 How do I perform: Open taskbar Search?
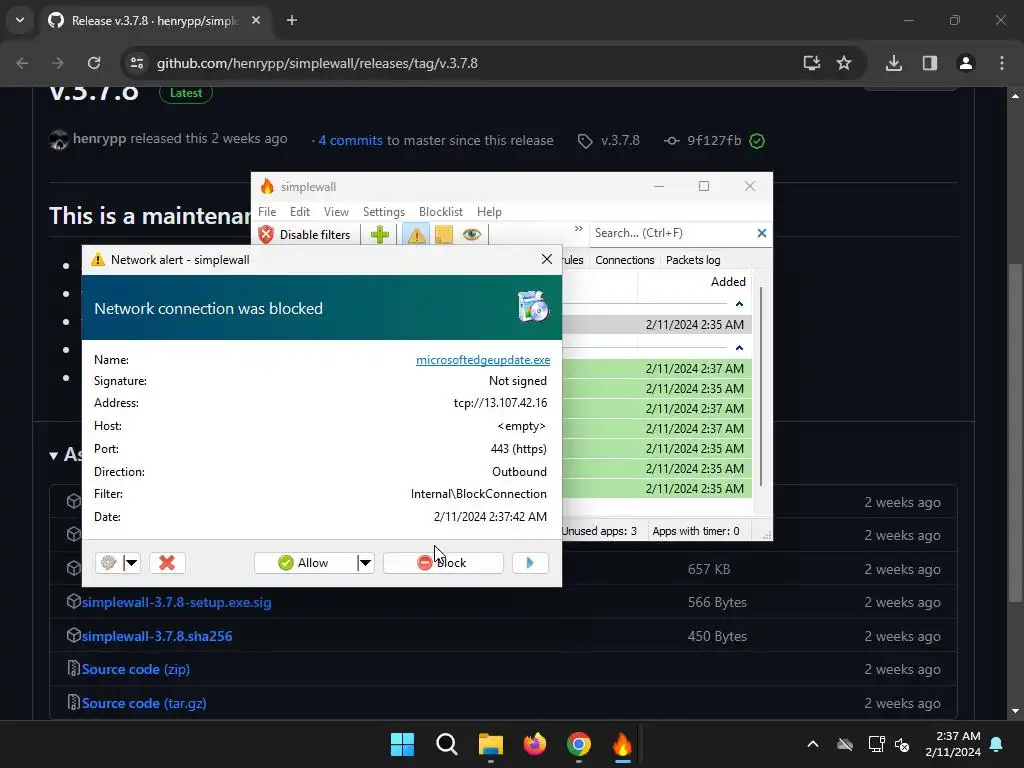(x=447, y=744)
